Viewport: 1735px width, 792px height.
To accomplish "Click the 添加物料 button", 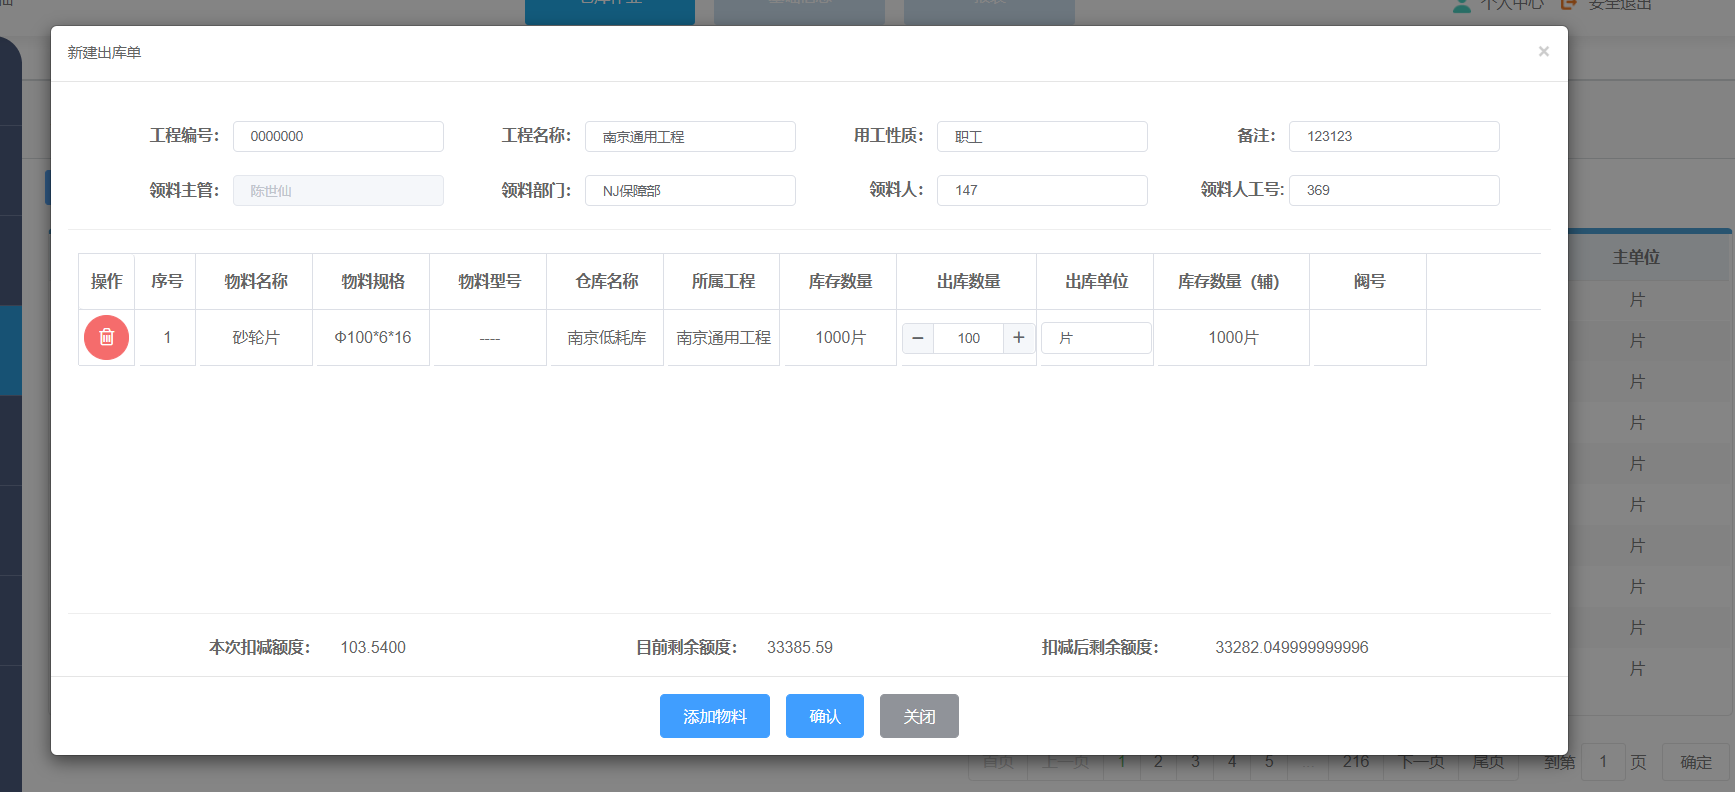I will click(x=714, y=716).
